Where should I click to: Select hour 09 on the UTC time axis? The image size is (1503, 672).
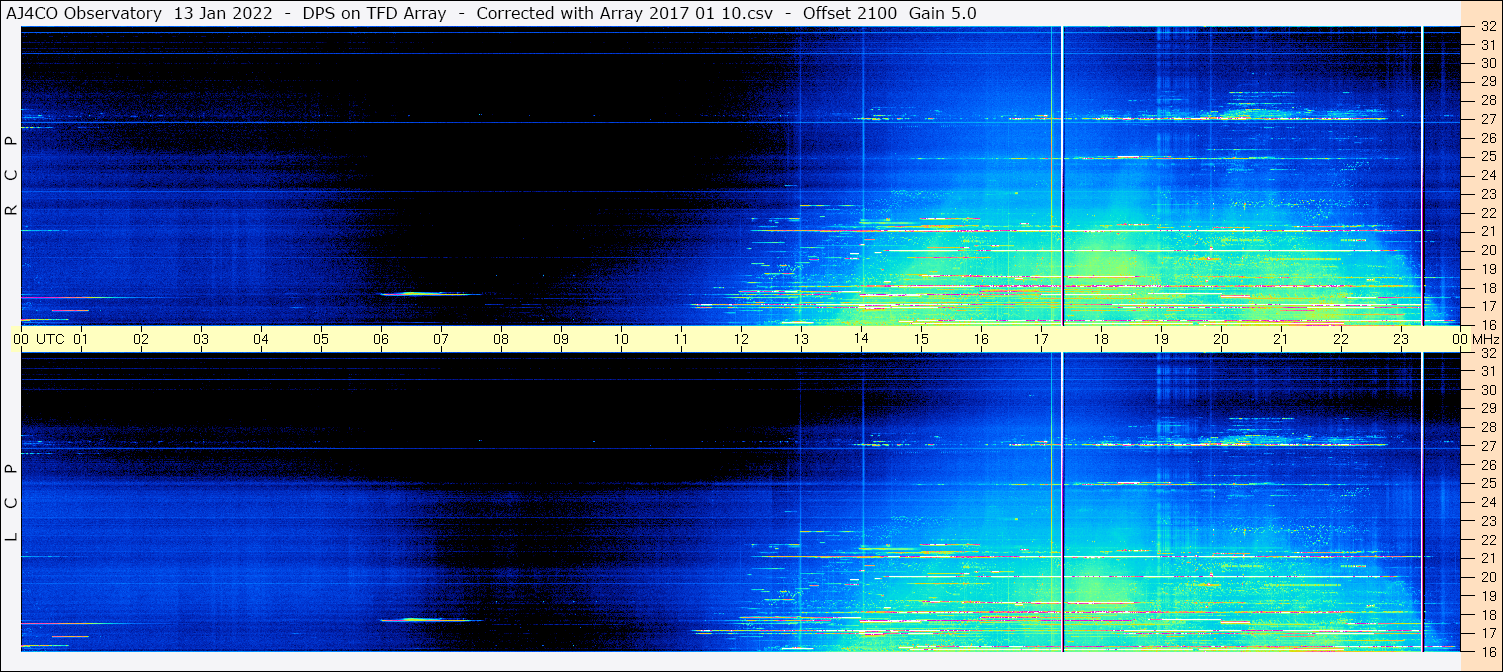pyautogui.click(x=561, y=339)
